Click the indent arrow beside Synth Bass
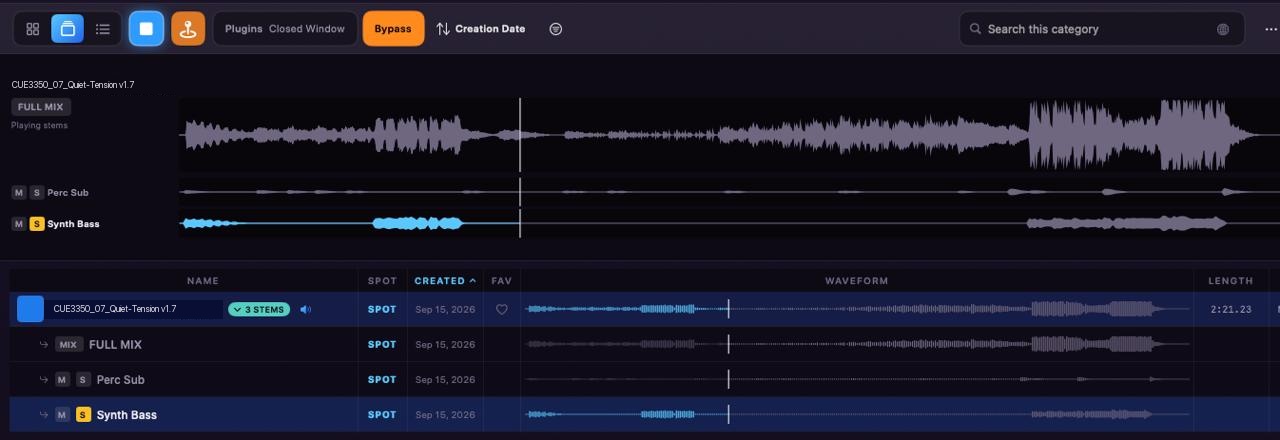Image resolution: width=1280 pixels, height=440 pixels. click(x=44, y=414)
